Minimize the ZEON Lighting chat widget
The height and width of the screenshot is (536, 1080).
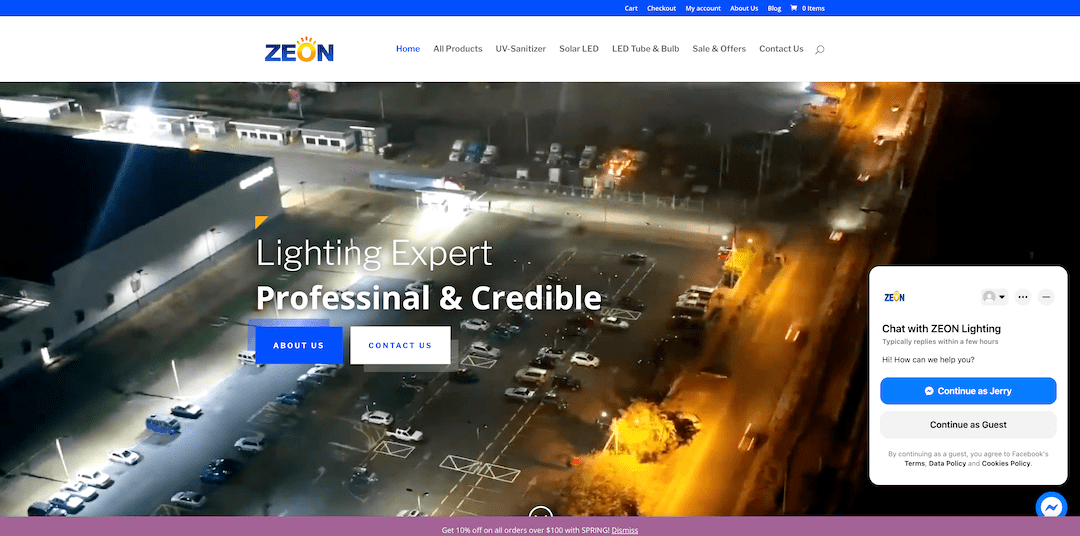[x=1046, y=297]
